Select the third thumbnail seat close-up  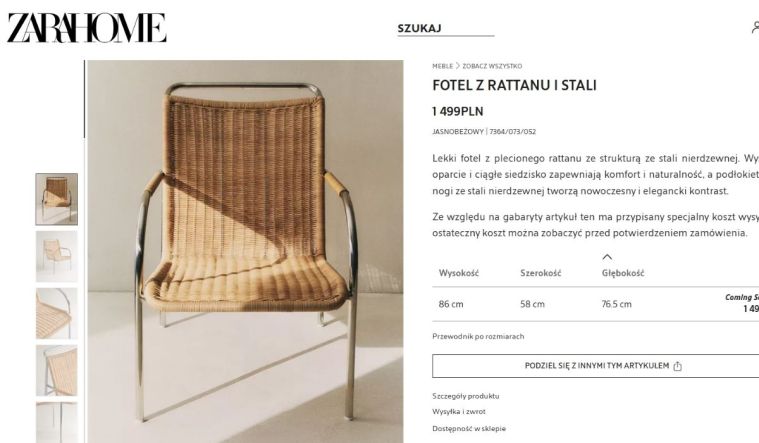coord(57,313)
